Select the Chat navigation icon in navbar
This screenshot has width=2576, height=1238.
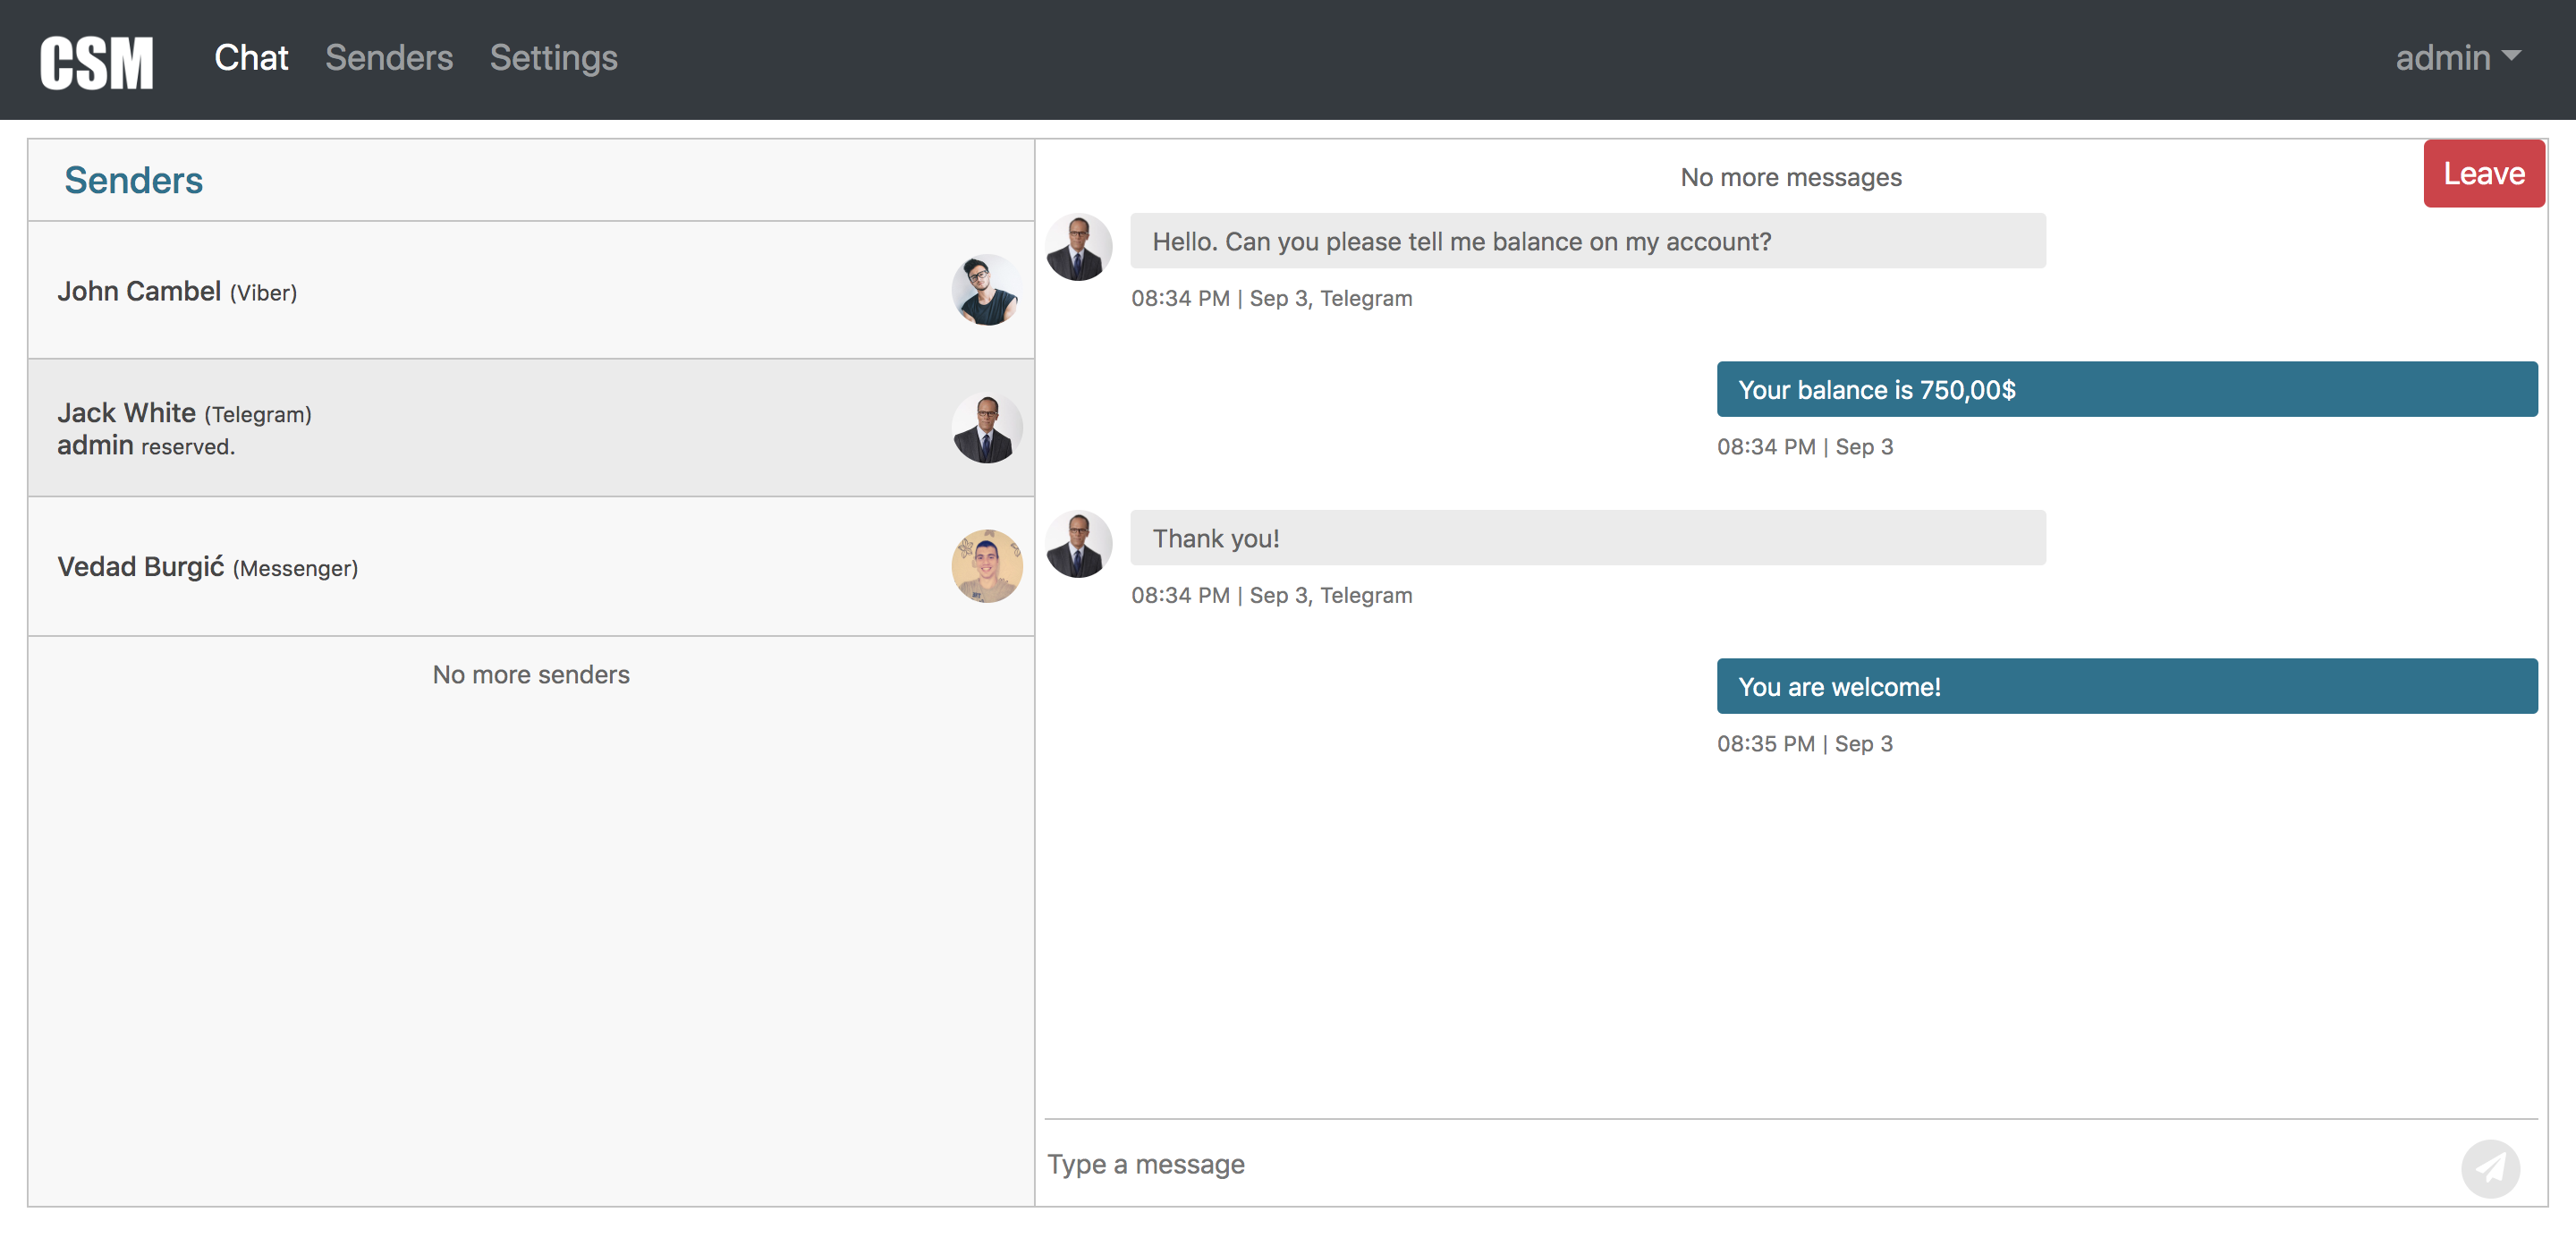[251, 58]
